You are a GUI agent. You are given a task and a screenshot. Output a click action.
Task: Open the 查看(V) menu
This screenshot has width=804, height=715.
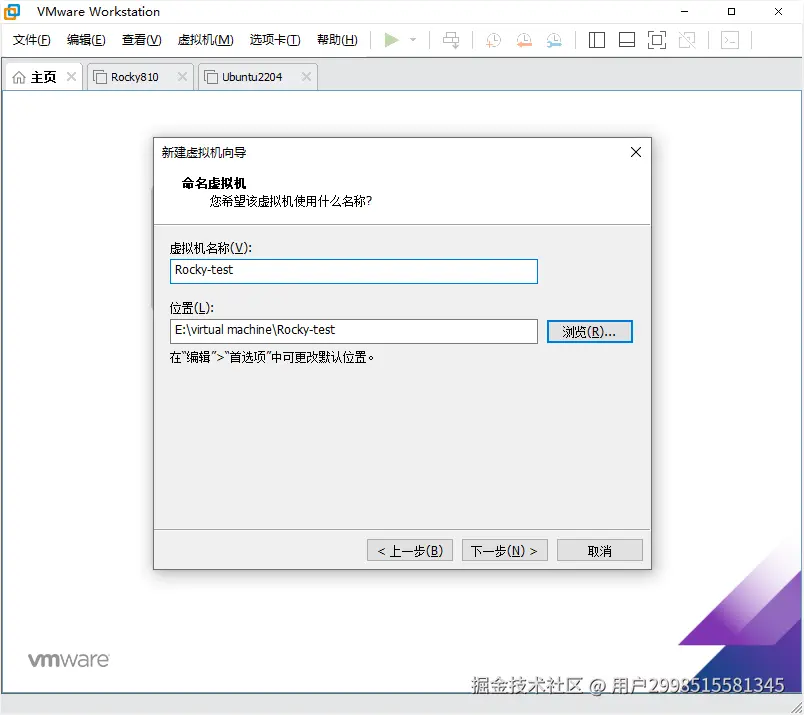point(142,39)
